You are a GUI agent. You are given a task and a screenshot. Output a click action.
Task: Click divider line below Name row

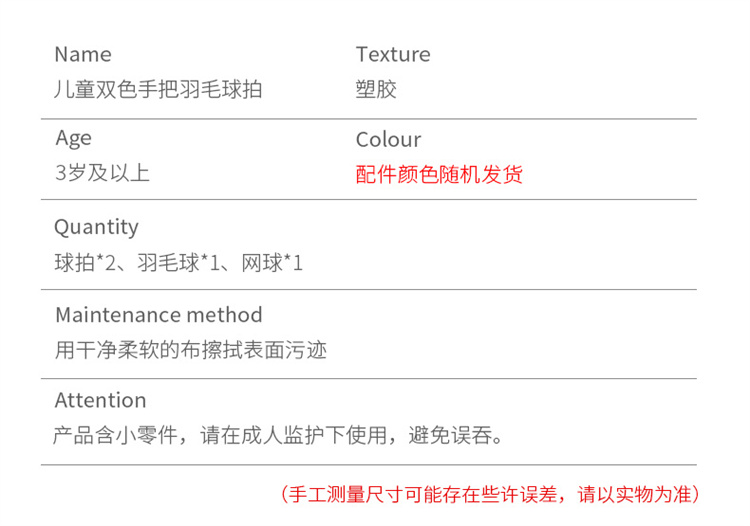coord(369,119)
